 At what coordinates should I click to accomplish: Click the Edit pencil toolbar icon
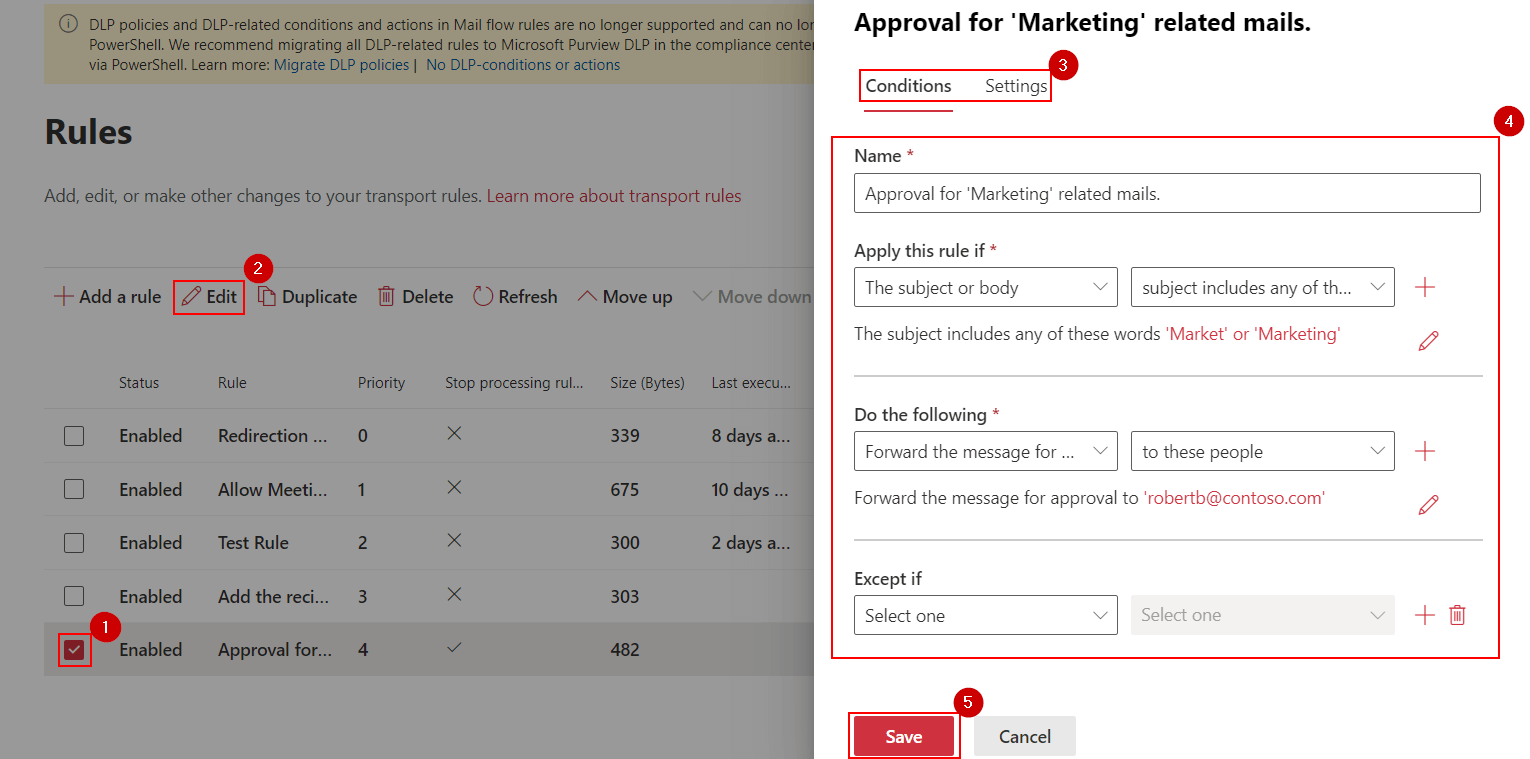click(x=191, y=297)
